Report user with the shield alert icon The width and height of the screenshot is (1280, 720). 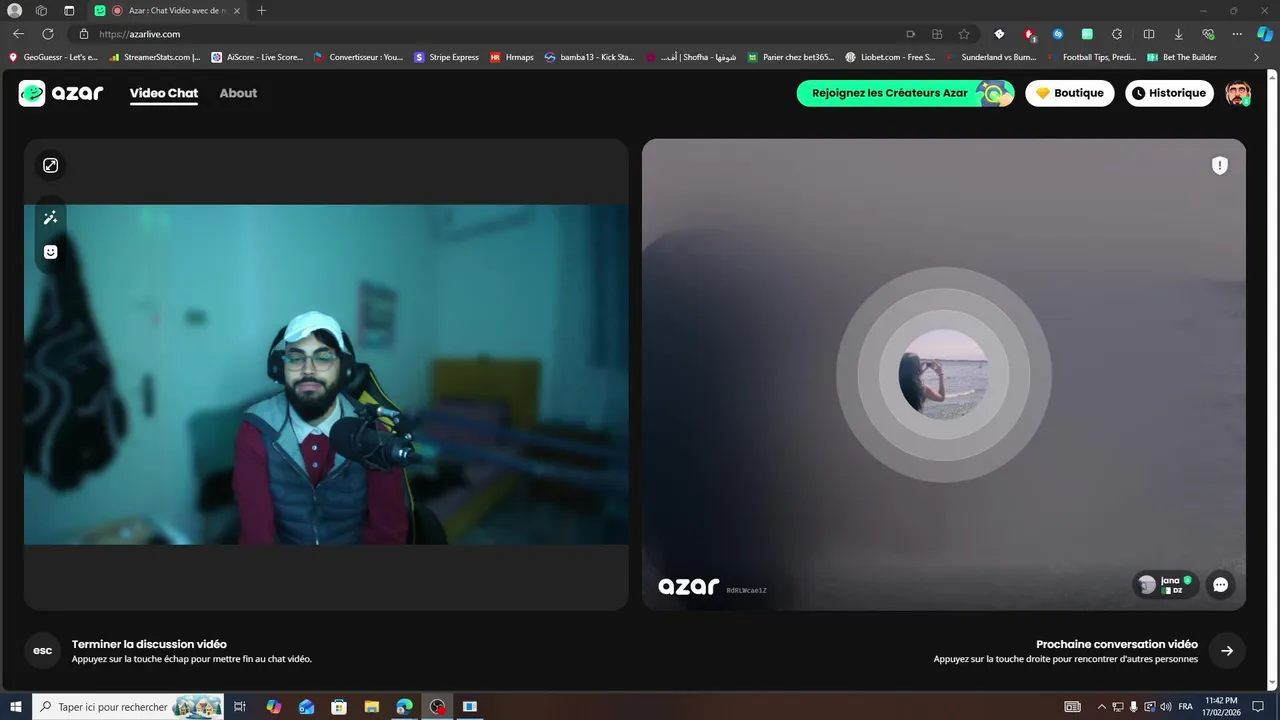tap(1220, 166)
